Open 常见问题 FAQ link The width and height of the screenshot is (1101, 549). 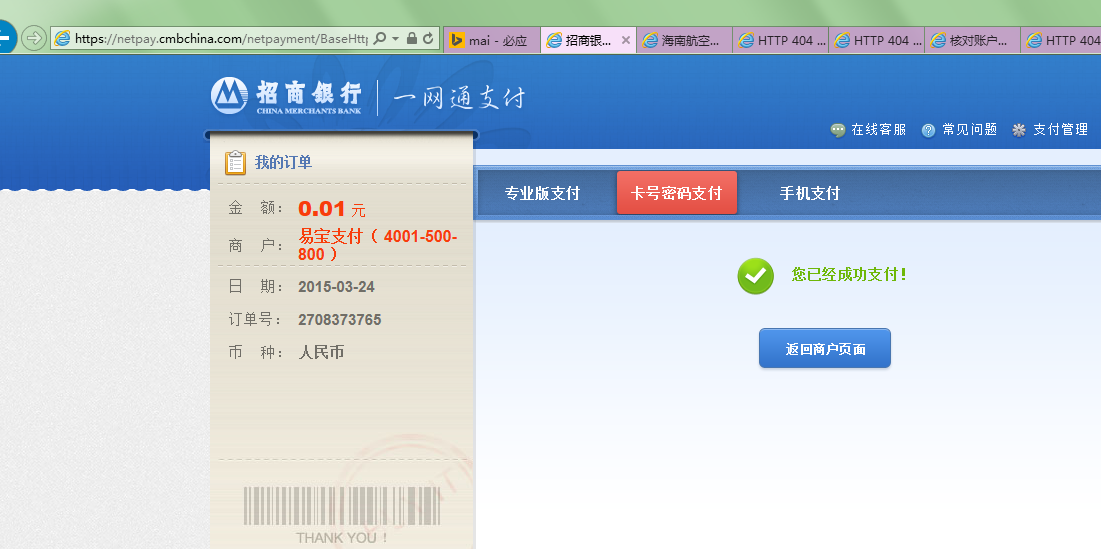point(970,129)
